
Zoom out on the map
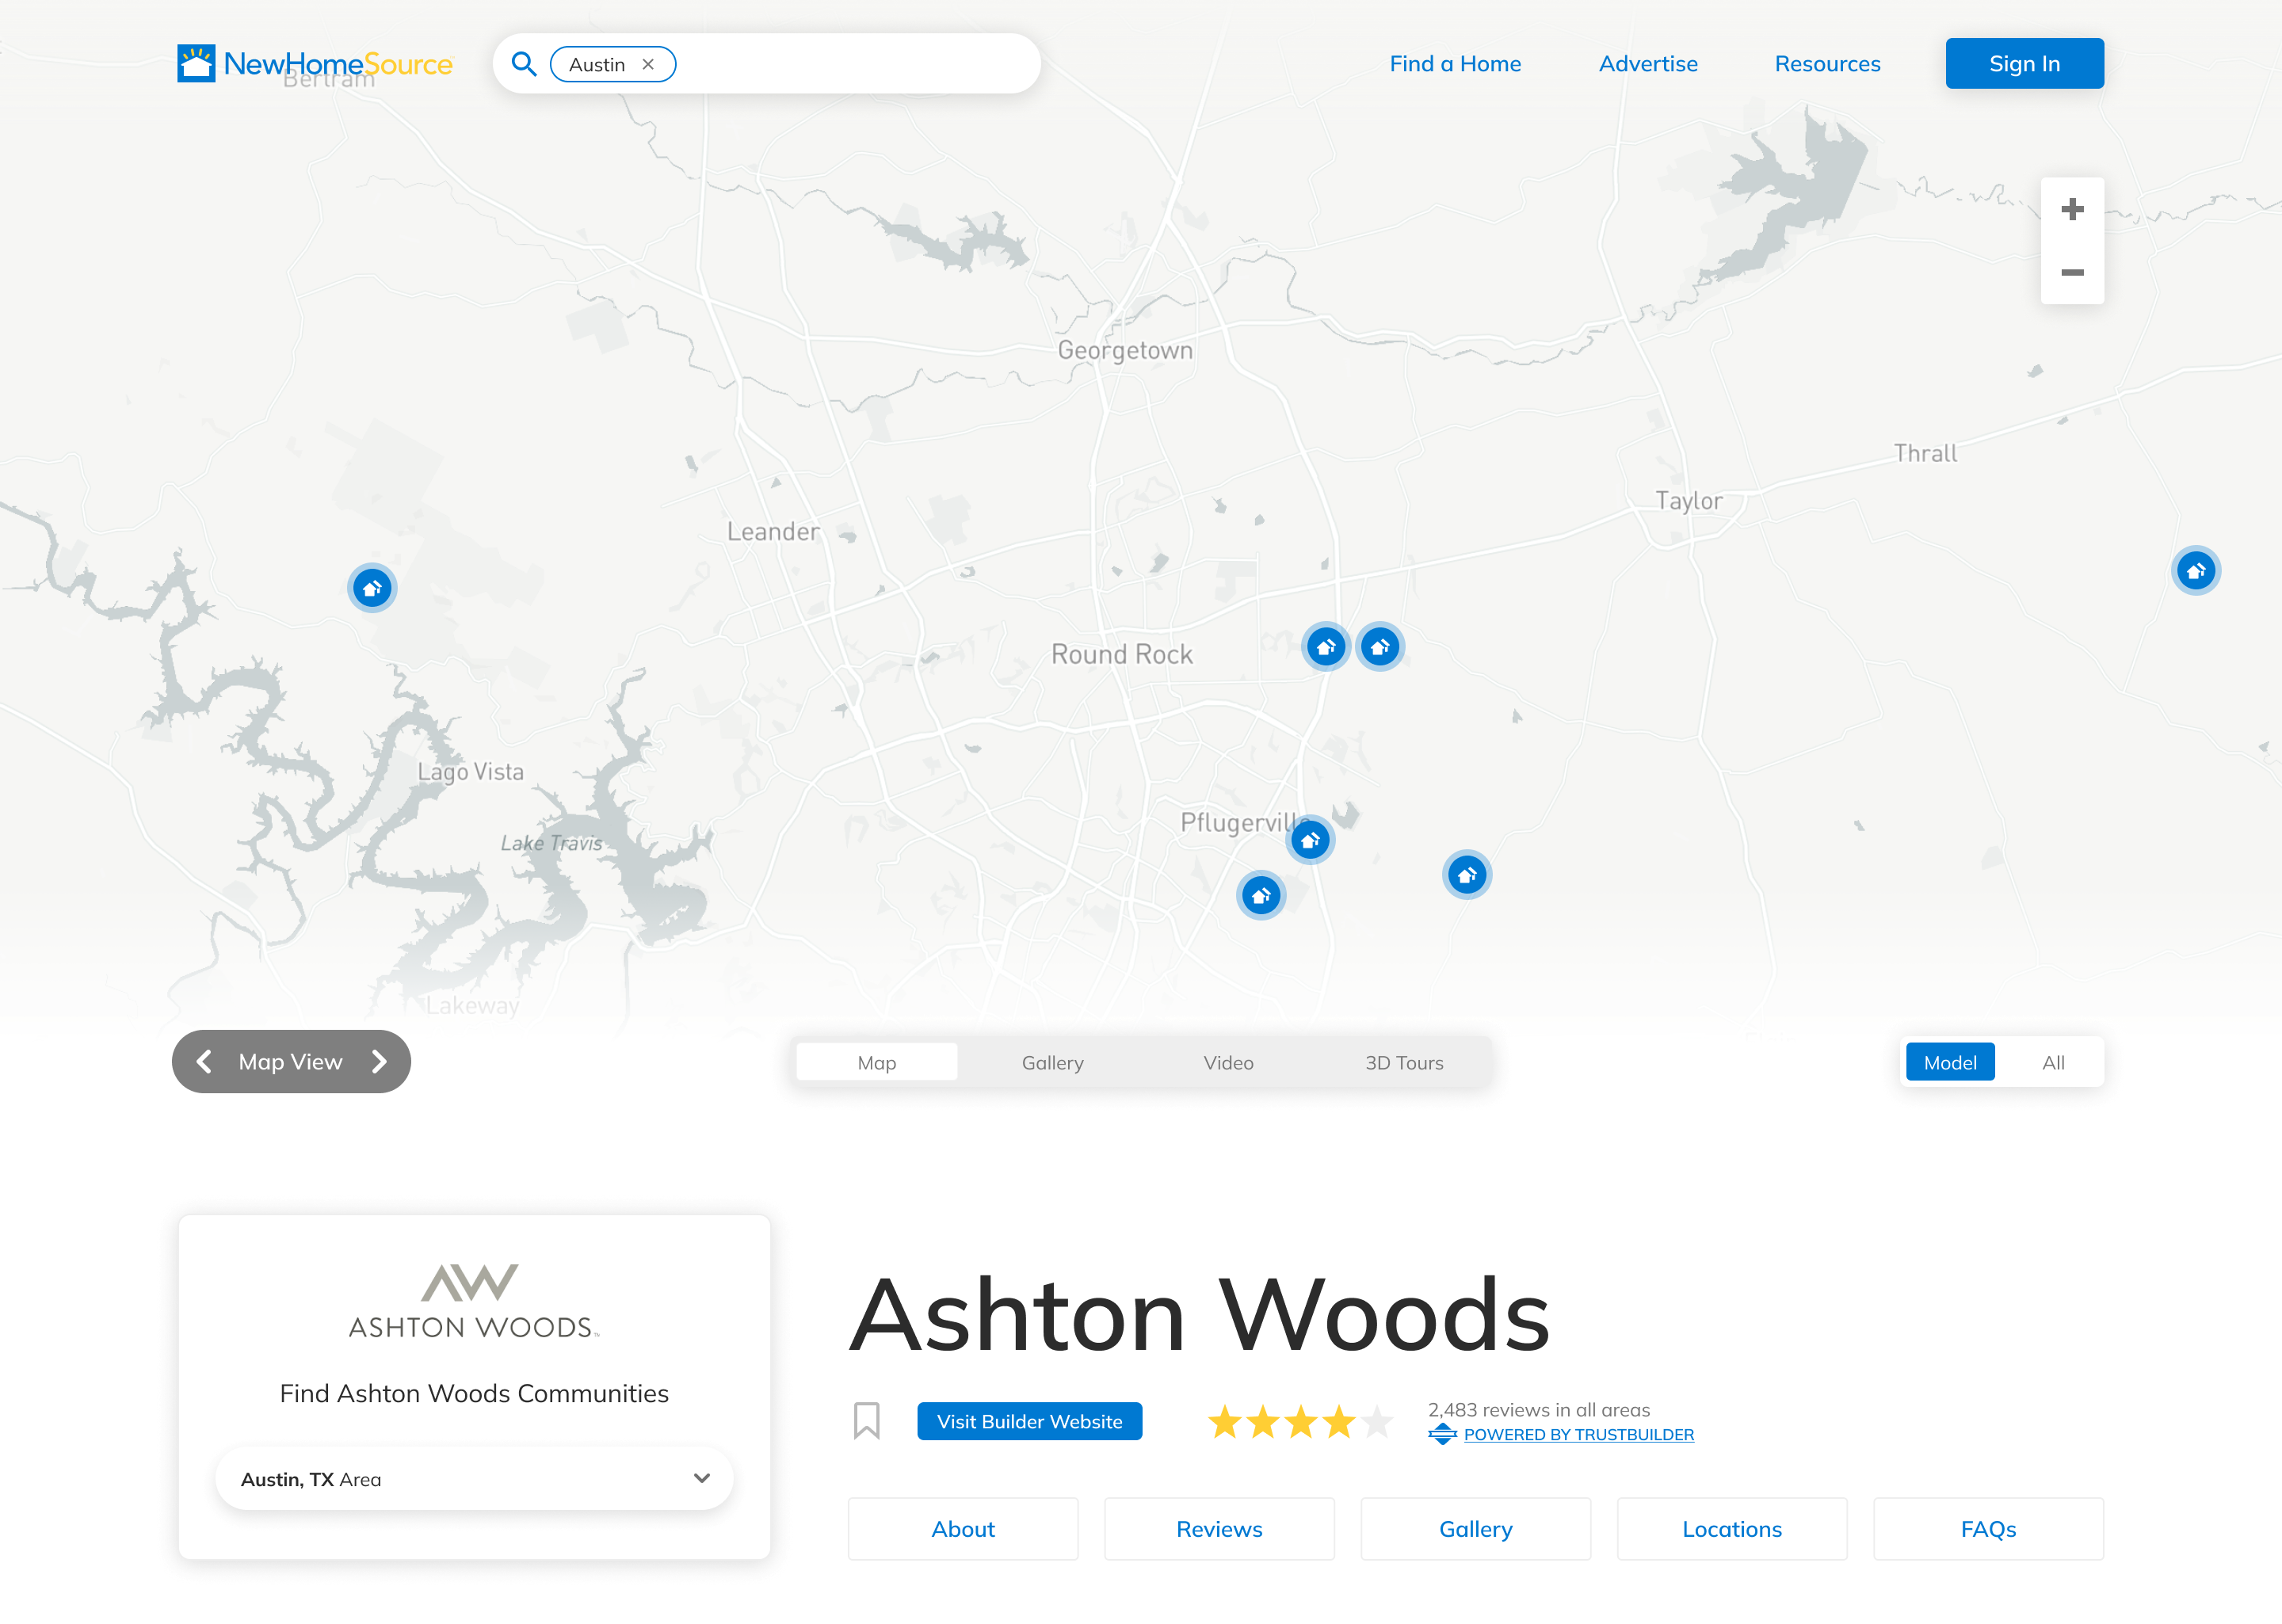[2072, 272]
